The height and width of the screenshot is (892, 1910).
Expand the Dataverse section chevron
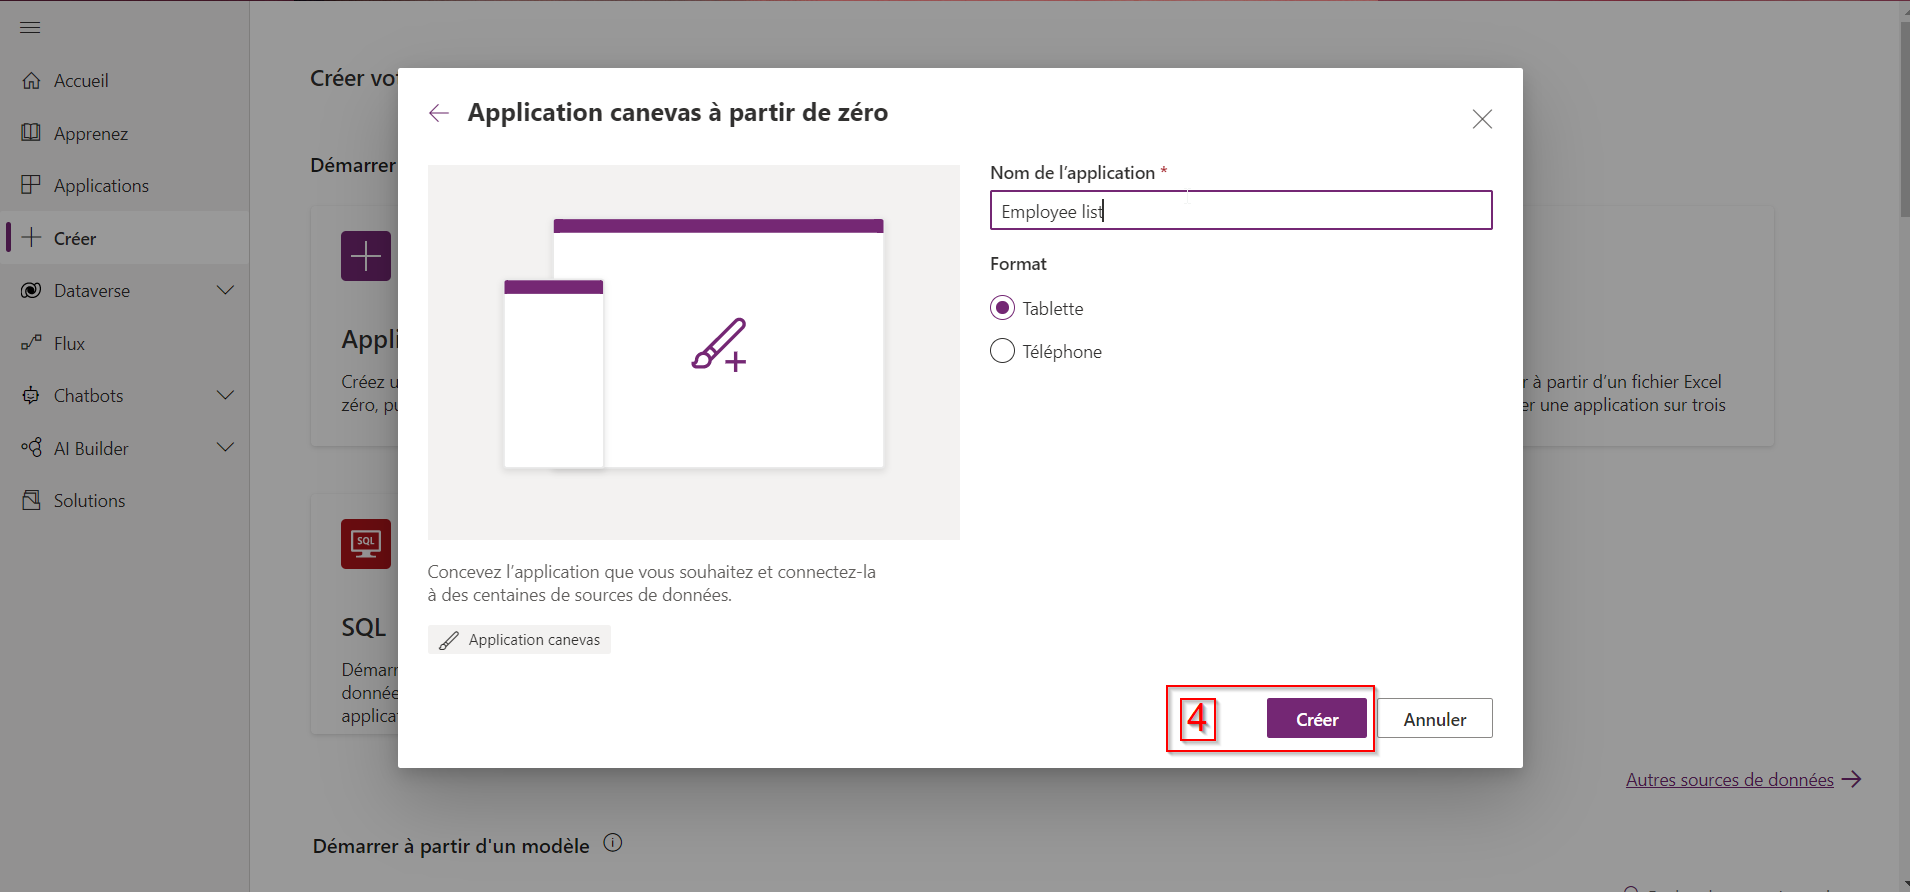point(225,290)
